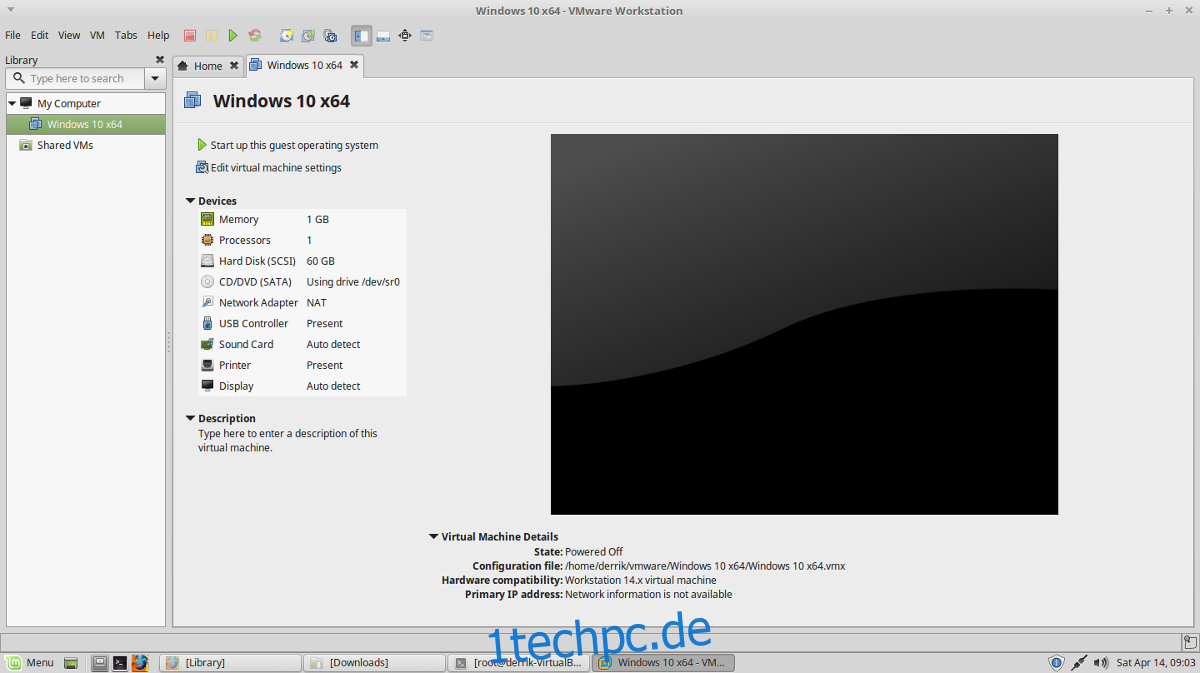This screenshot has height=673, width=1200.
Task: Click Start up this guest operating system
Action: pos(288,145)
